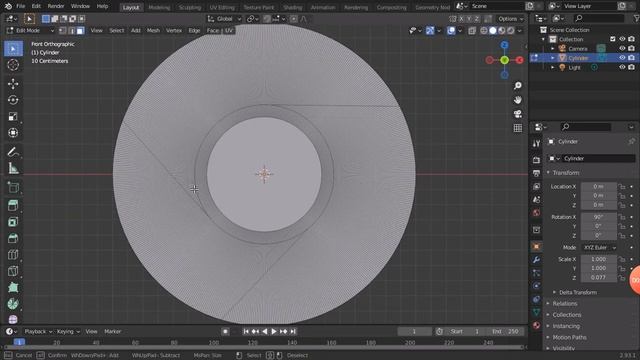Expand the Collections panel

click(x=567, y=315)
